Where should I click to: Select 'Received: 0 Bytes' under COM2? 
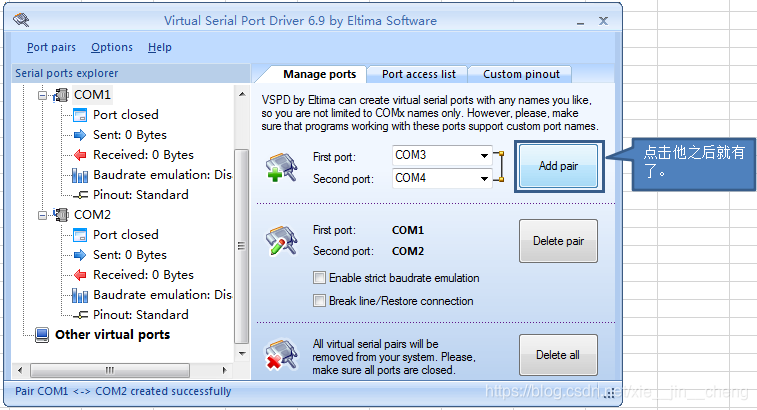(x=143, y=274)
